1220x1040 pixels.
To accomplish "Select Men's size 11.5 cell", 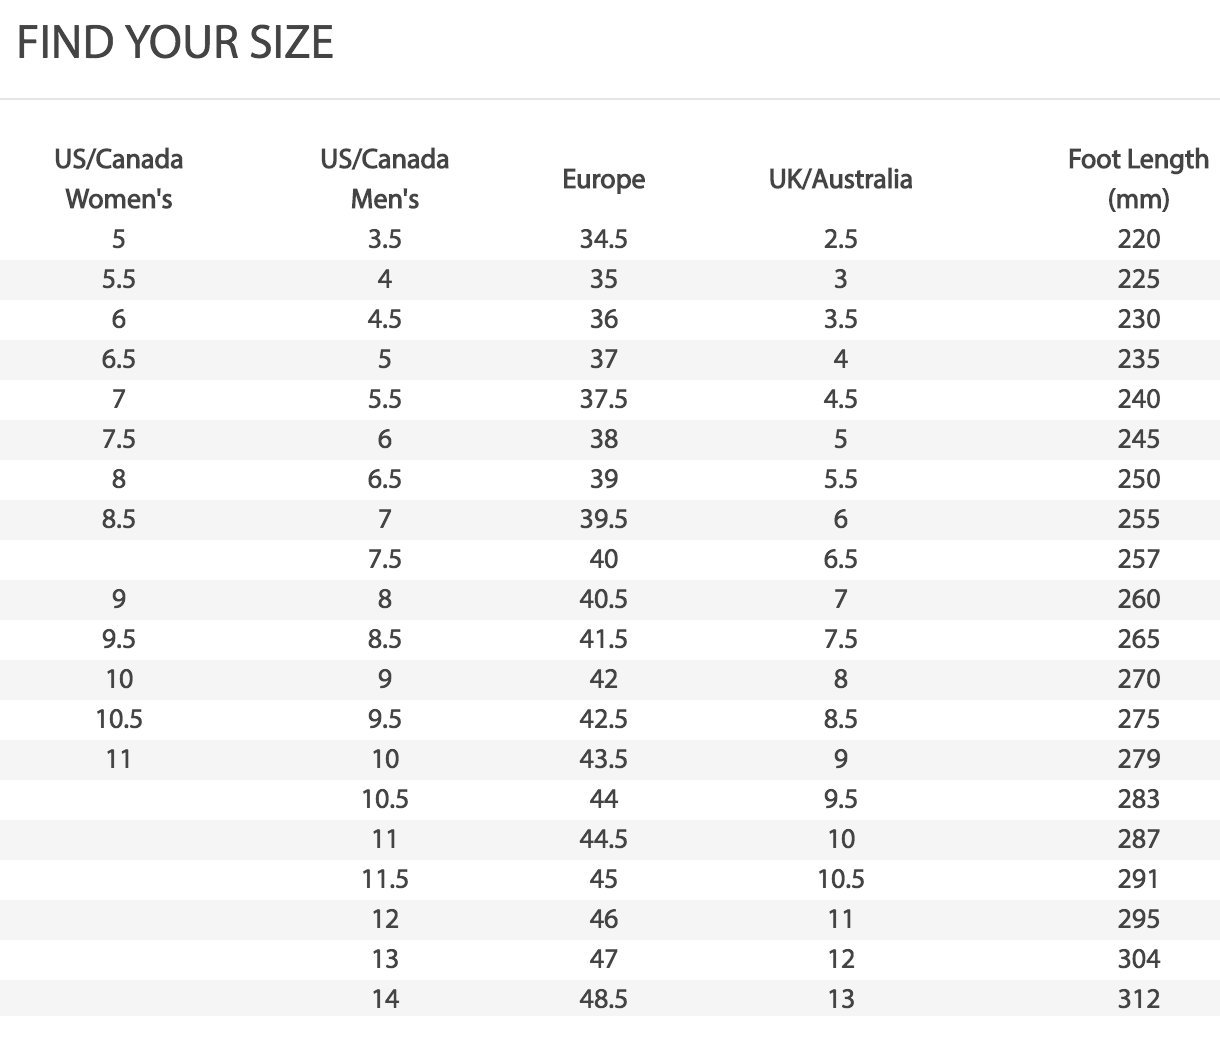I will point(385,879).
